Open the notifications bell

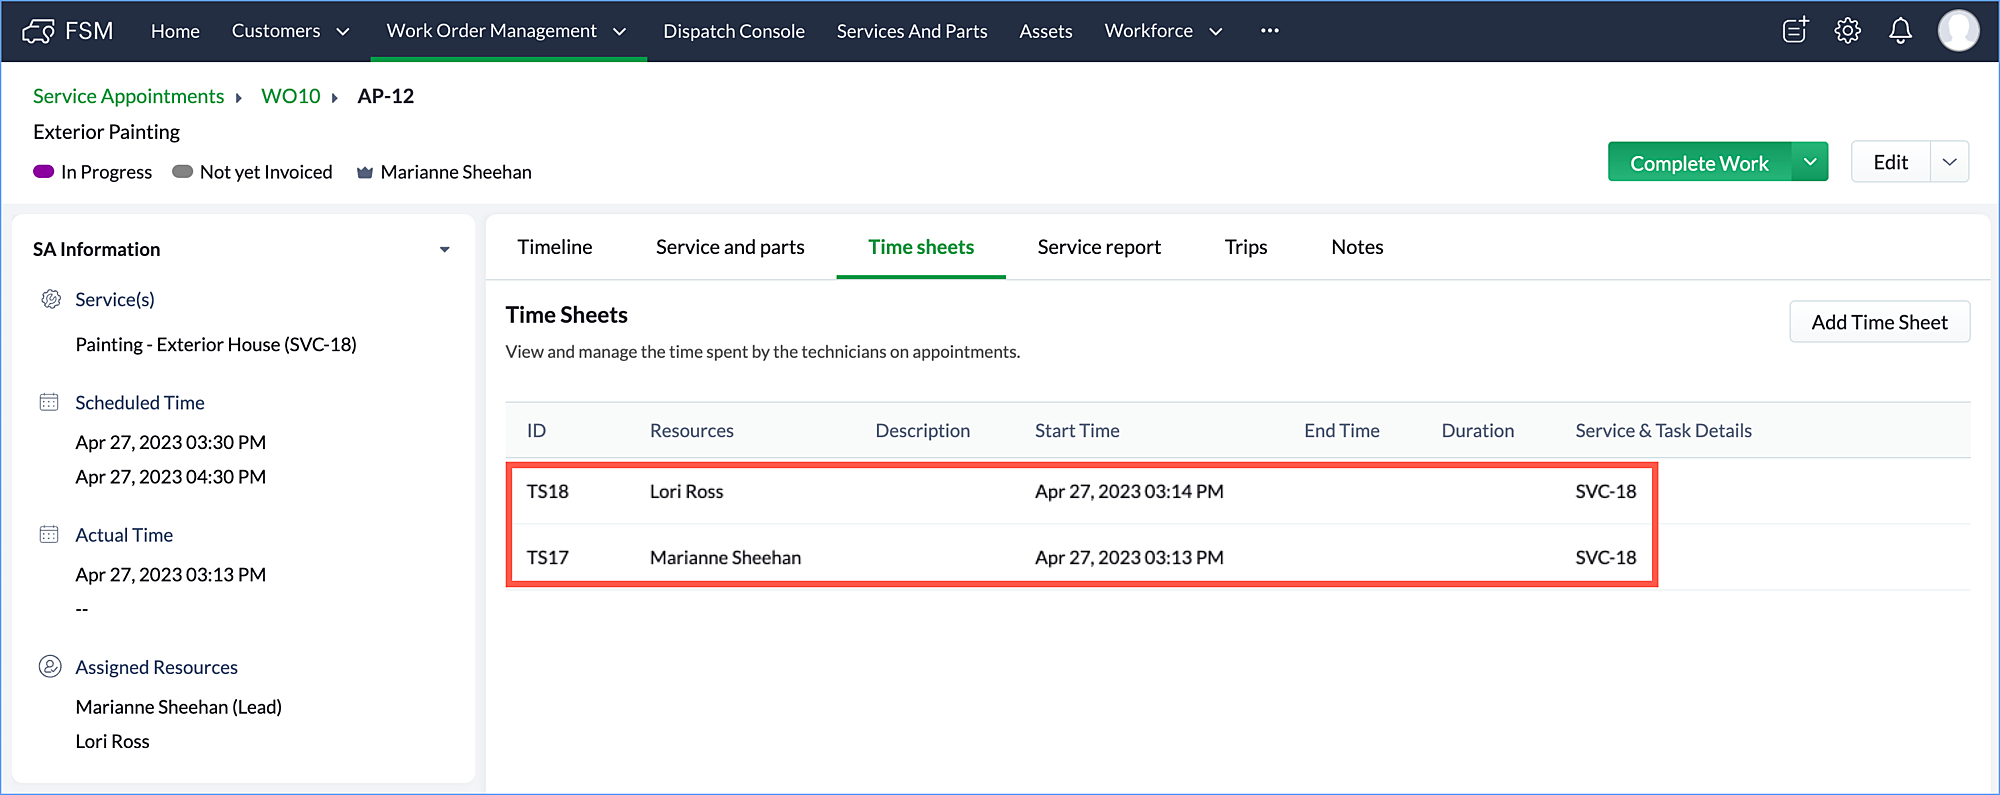(1900, 31)
